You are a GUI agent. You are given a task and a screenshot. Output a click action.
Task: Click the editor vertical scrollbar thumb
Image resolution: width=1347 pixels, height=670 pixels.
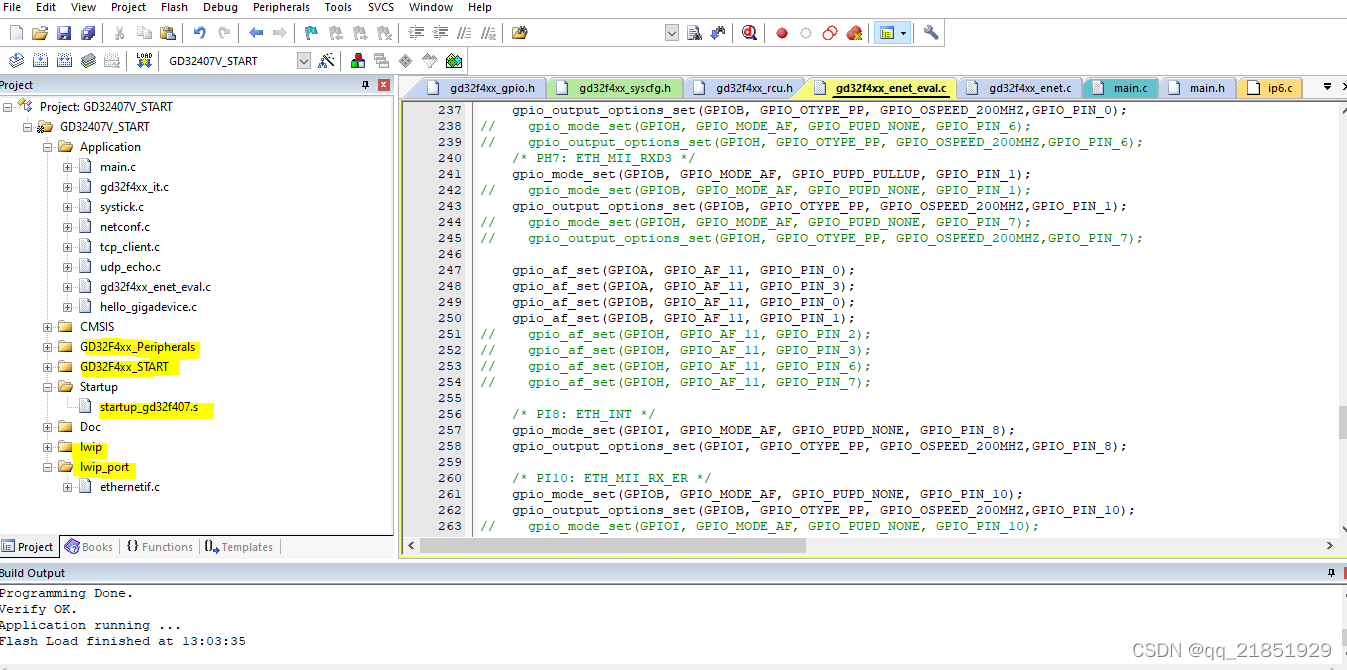[1342, 423]
